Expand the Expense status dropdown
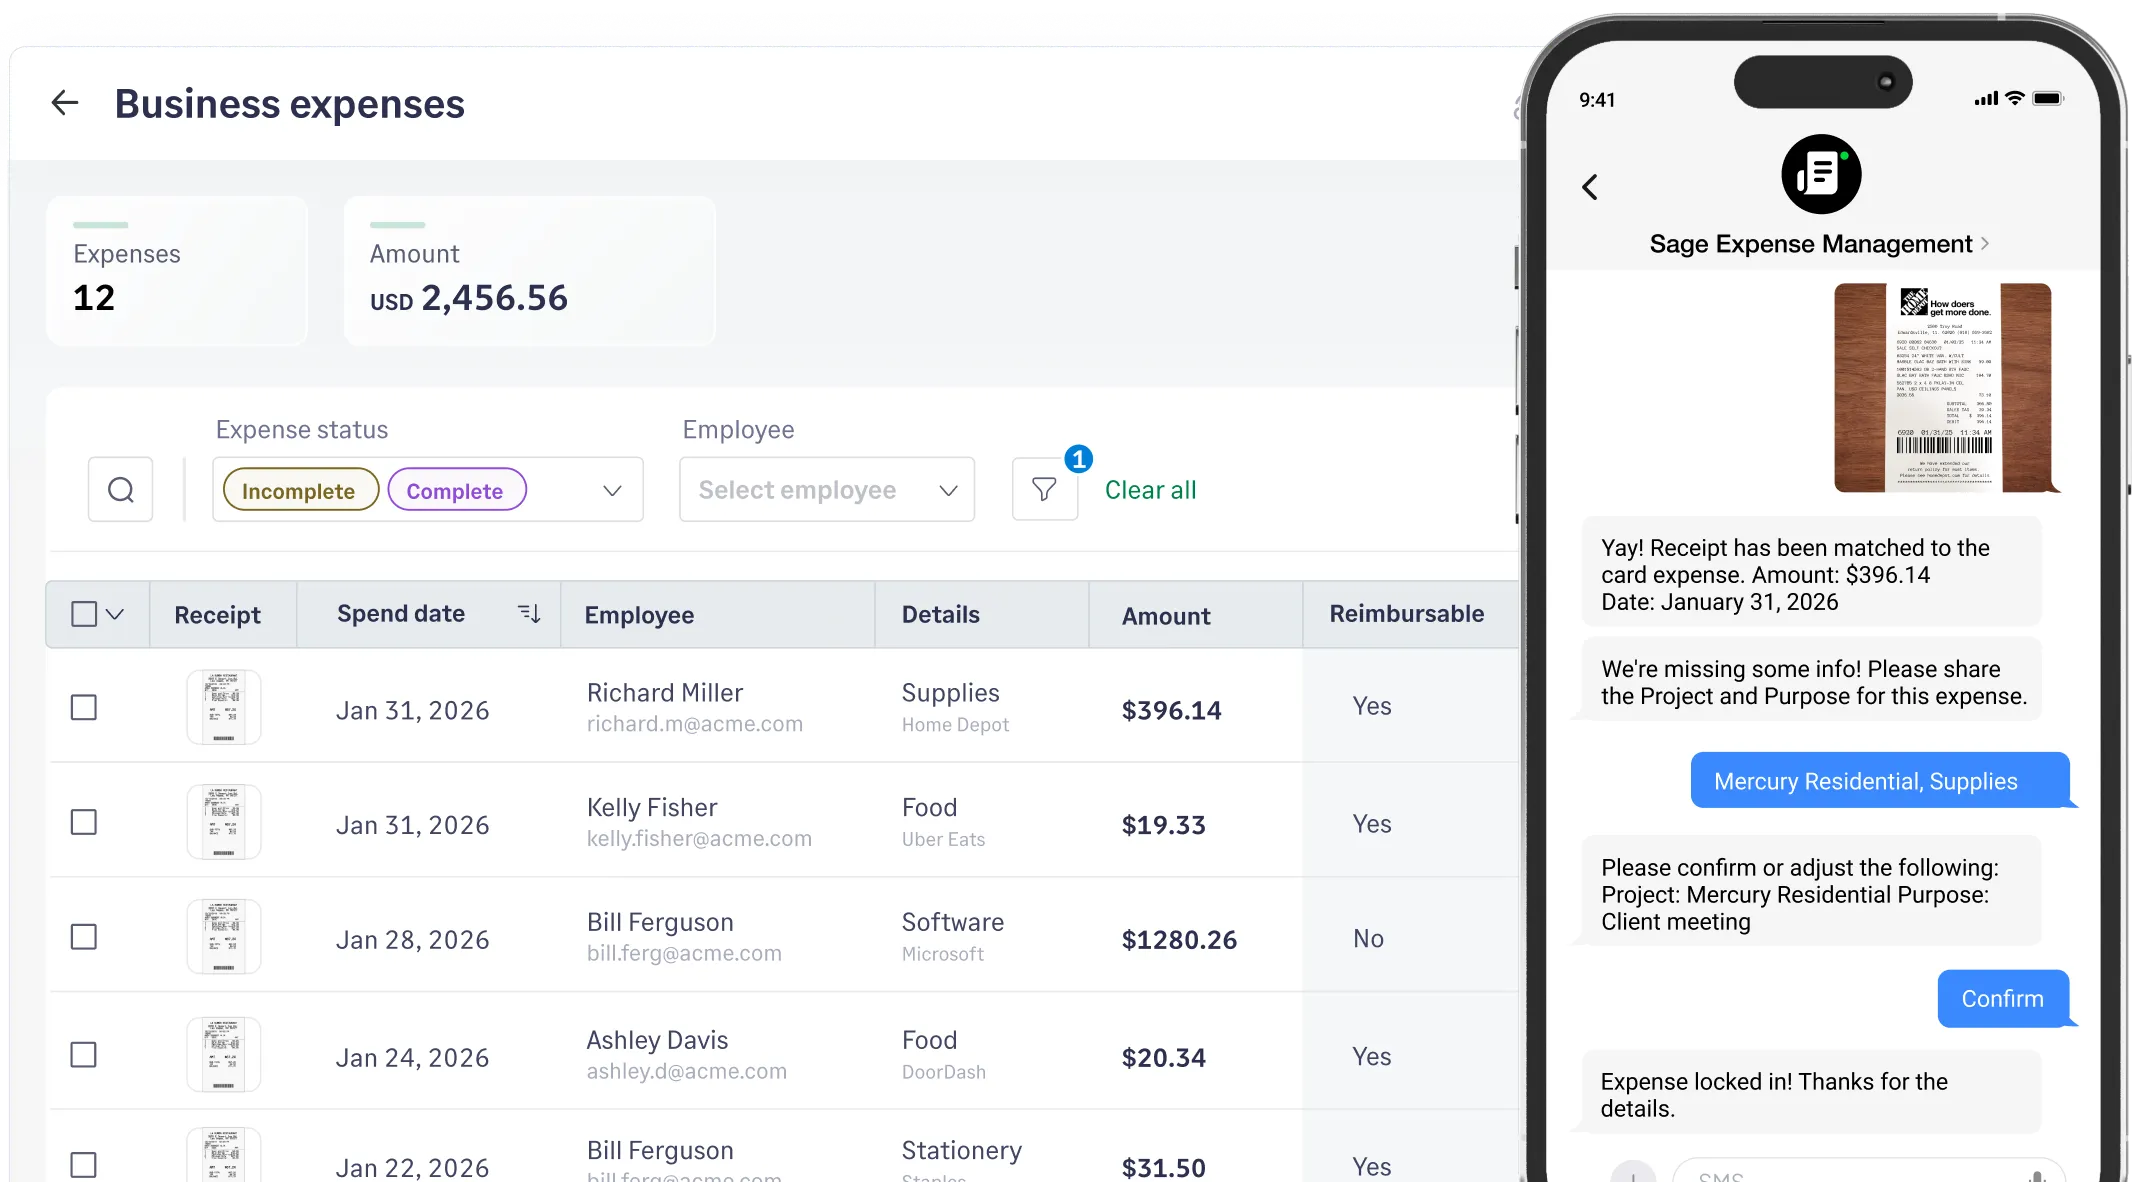2136x1182 pixels. point(610,490)
